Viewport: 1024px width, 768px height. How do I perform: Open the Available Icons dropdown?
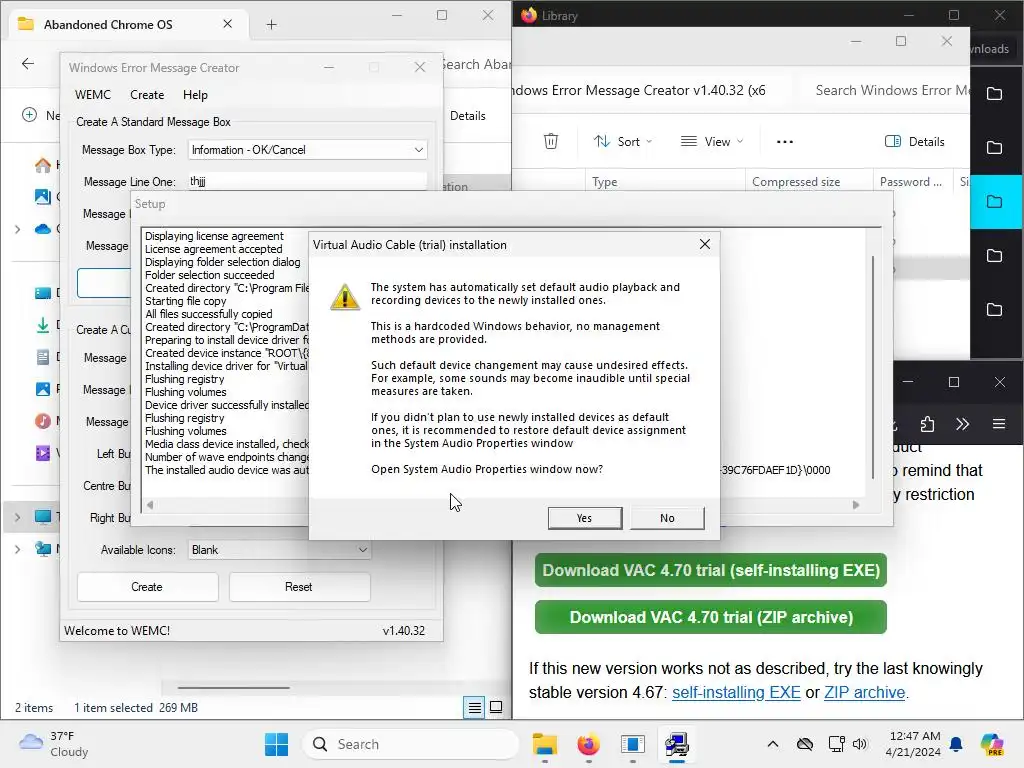[x=280, y=550]
